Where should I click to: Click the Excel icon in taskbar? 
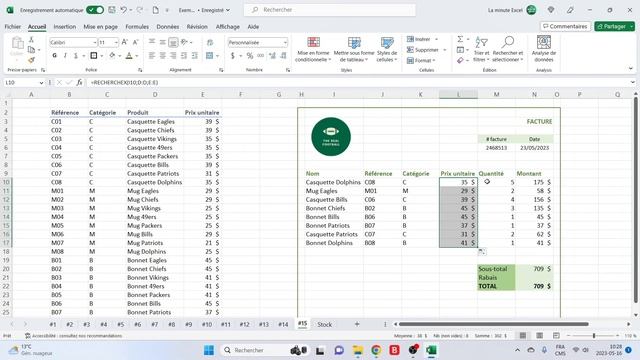tap(431, 350)
